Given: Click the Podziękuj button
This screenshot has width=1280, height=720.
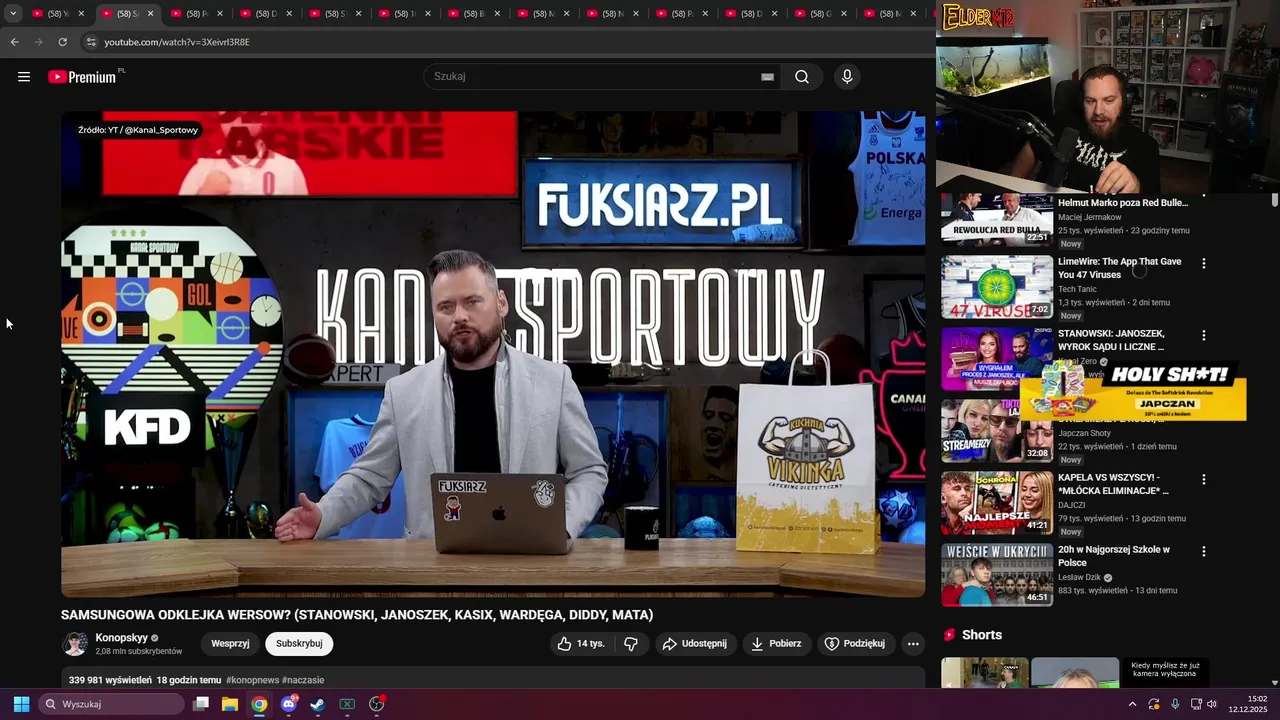Looking at the screenshot, I should 855,644.
